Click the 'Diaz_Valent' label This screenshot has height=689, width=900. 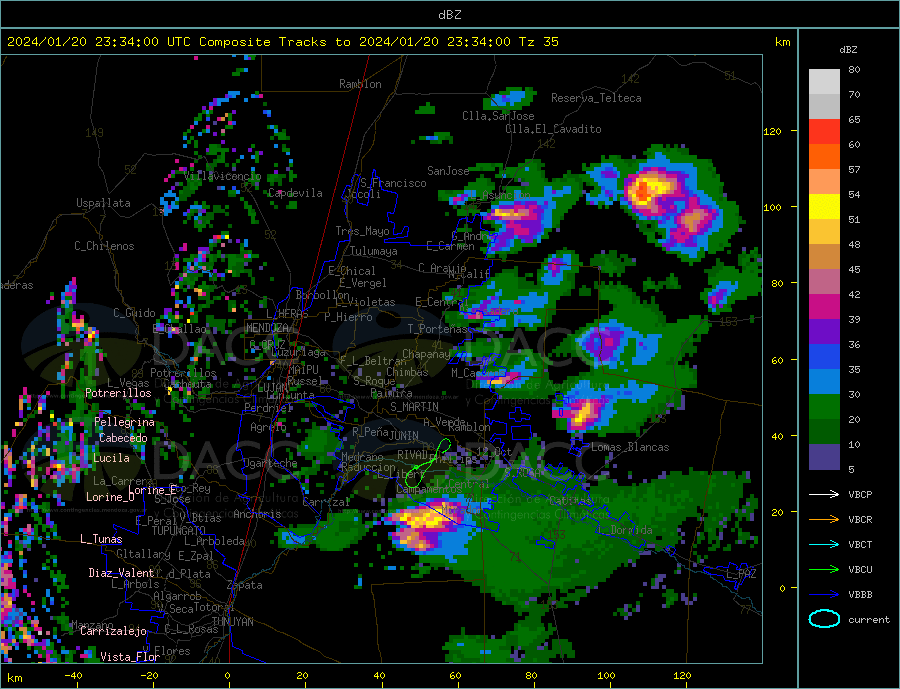pyautogui.click(x=121, y=573)
